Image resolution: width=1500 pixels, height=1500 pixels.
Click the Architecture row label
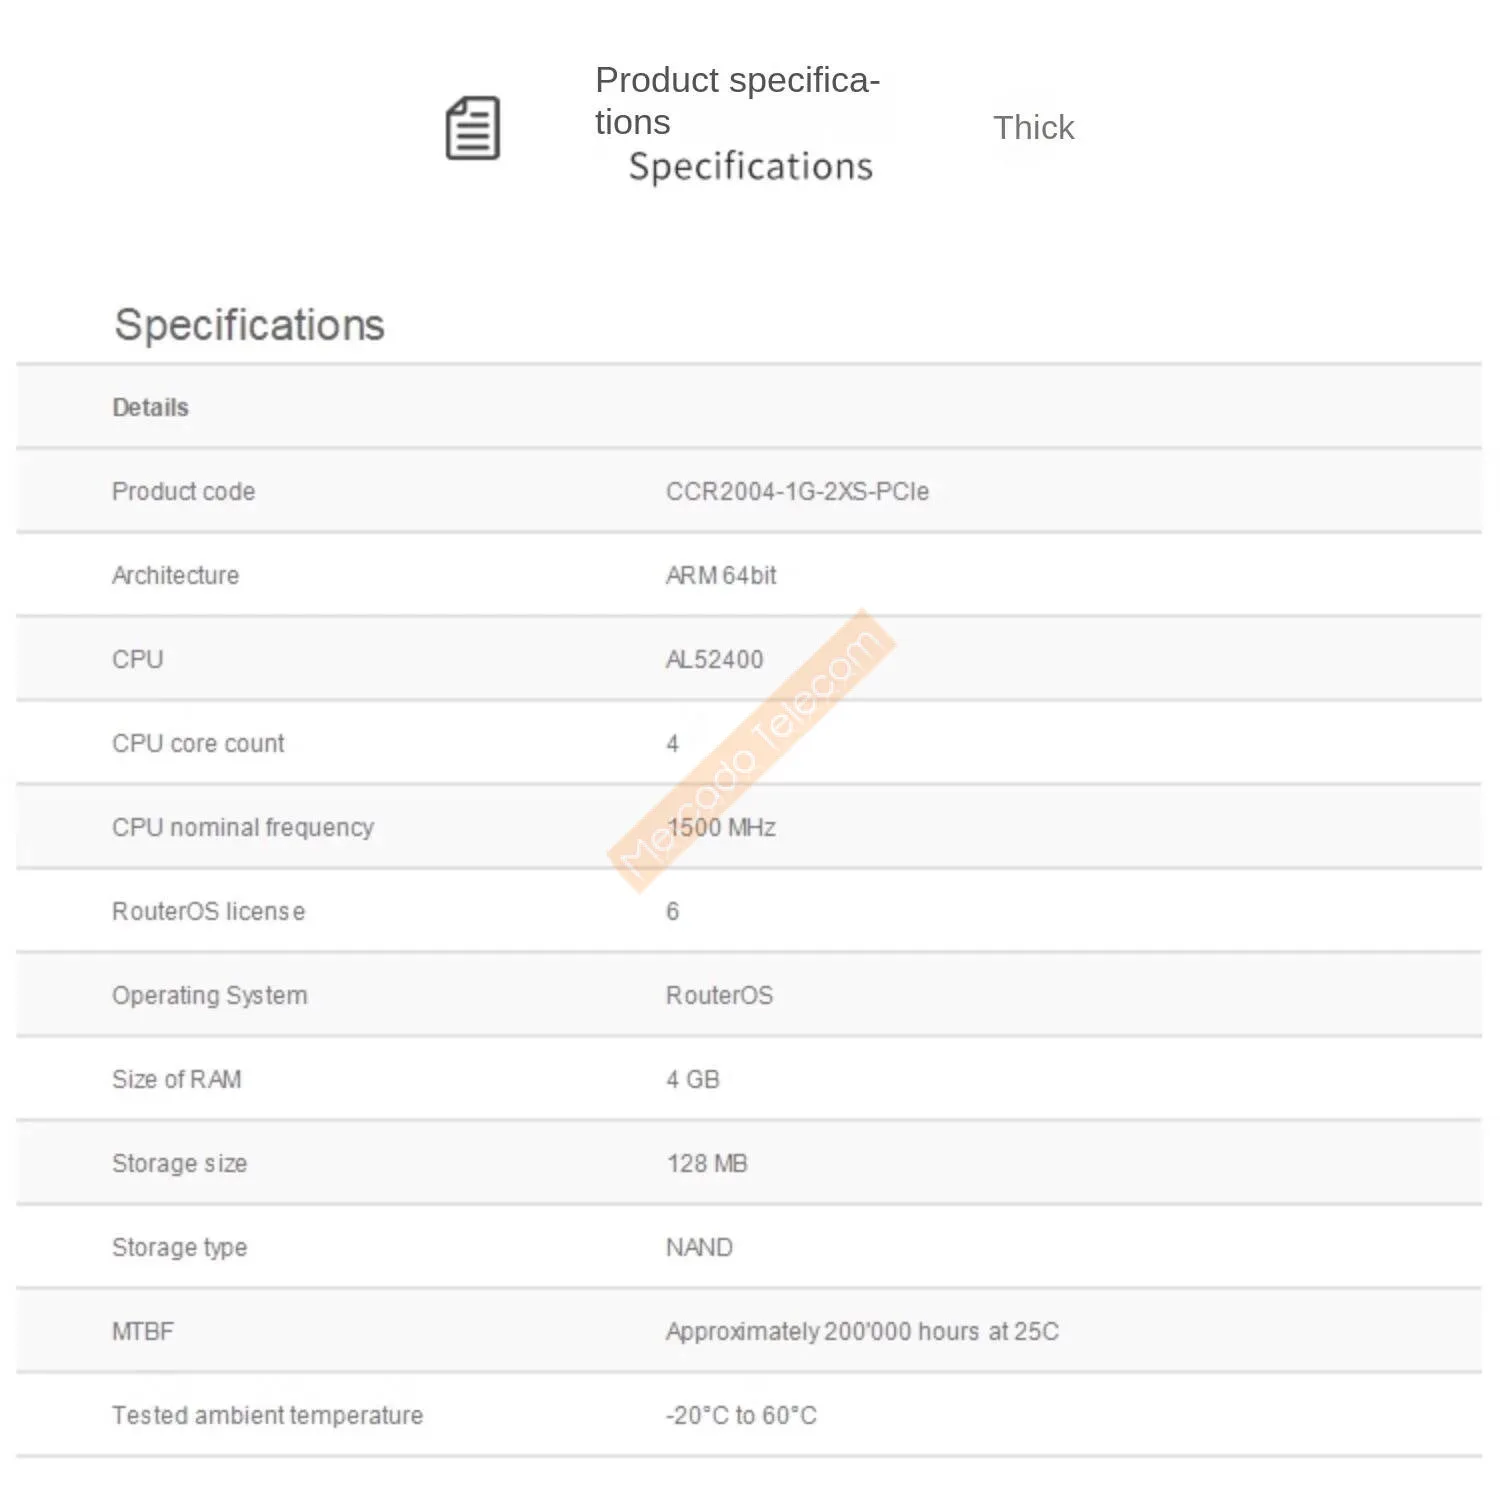pyautogui.click(x=175, y=575)
